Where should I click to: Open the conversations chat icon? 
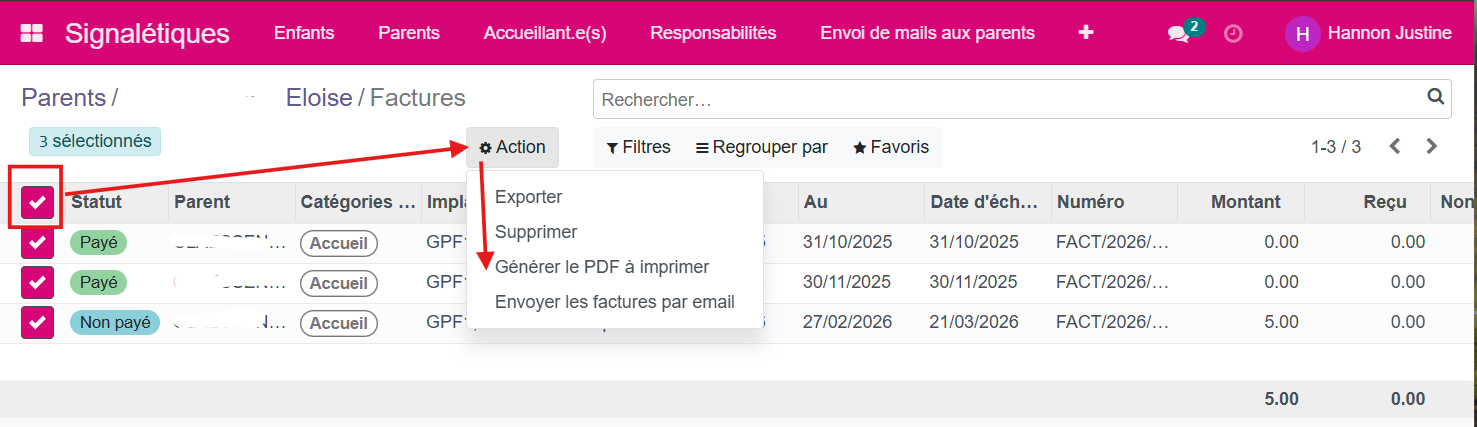click(1178, 34)
